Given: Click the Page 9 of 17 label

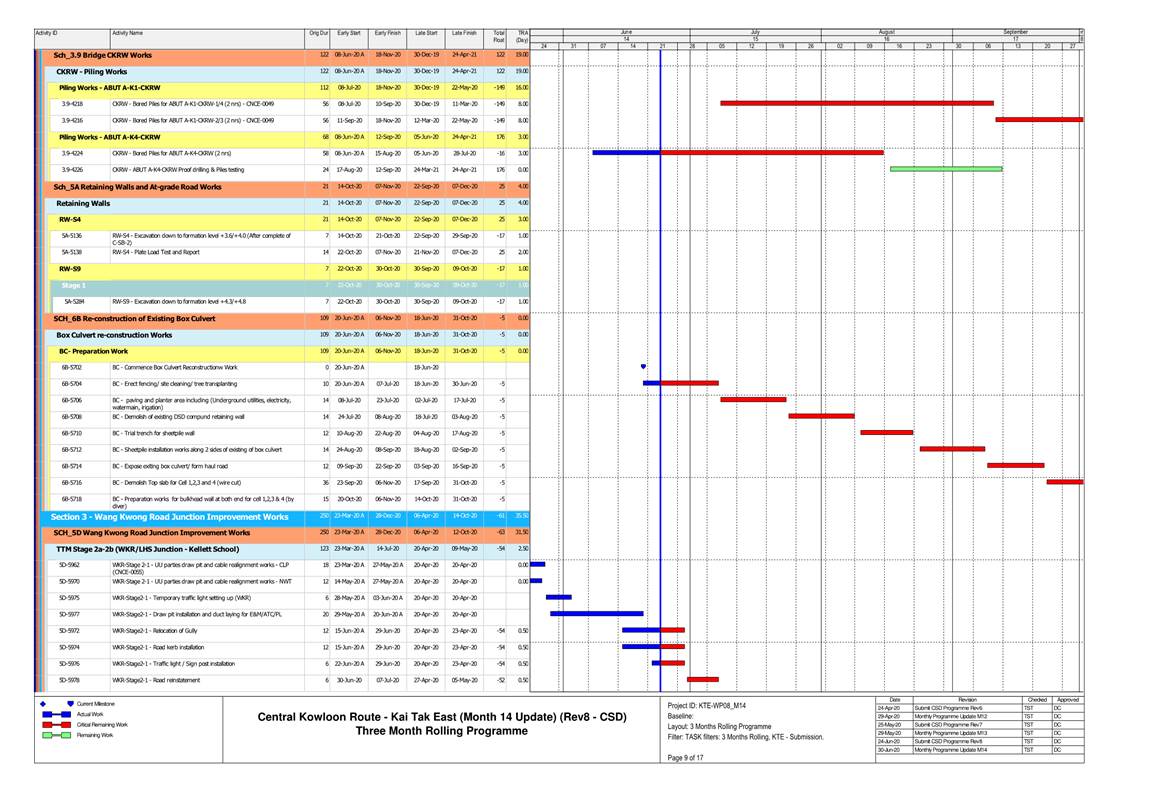Looking at the screenshot, I should pos(686,757).
